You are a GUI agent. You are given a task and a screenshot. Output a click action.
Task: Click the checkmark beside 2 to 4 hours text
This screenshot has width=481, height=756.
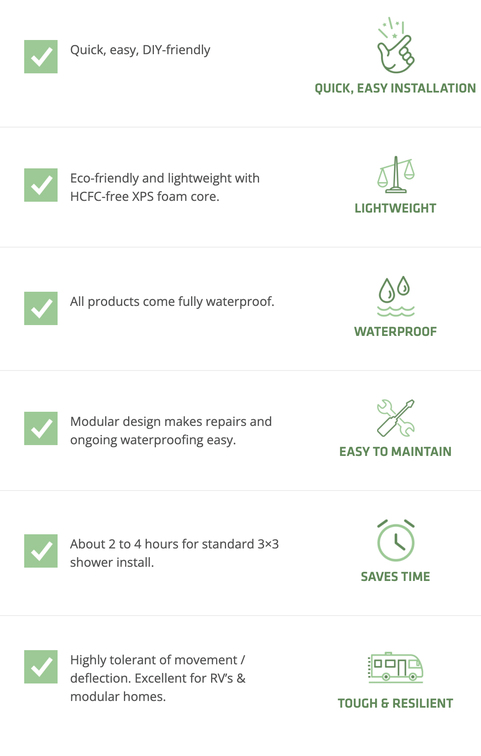coord(41,551)
